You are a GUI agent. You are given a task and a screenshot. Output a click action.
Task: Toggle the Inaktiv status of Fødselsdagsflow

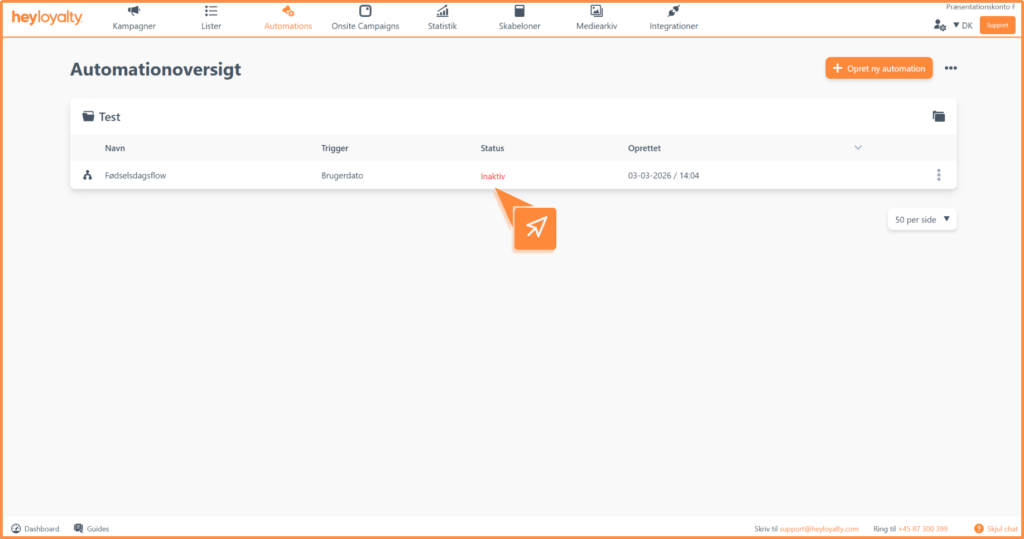point(493,176)
